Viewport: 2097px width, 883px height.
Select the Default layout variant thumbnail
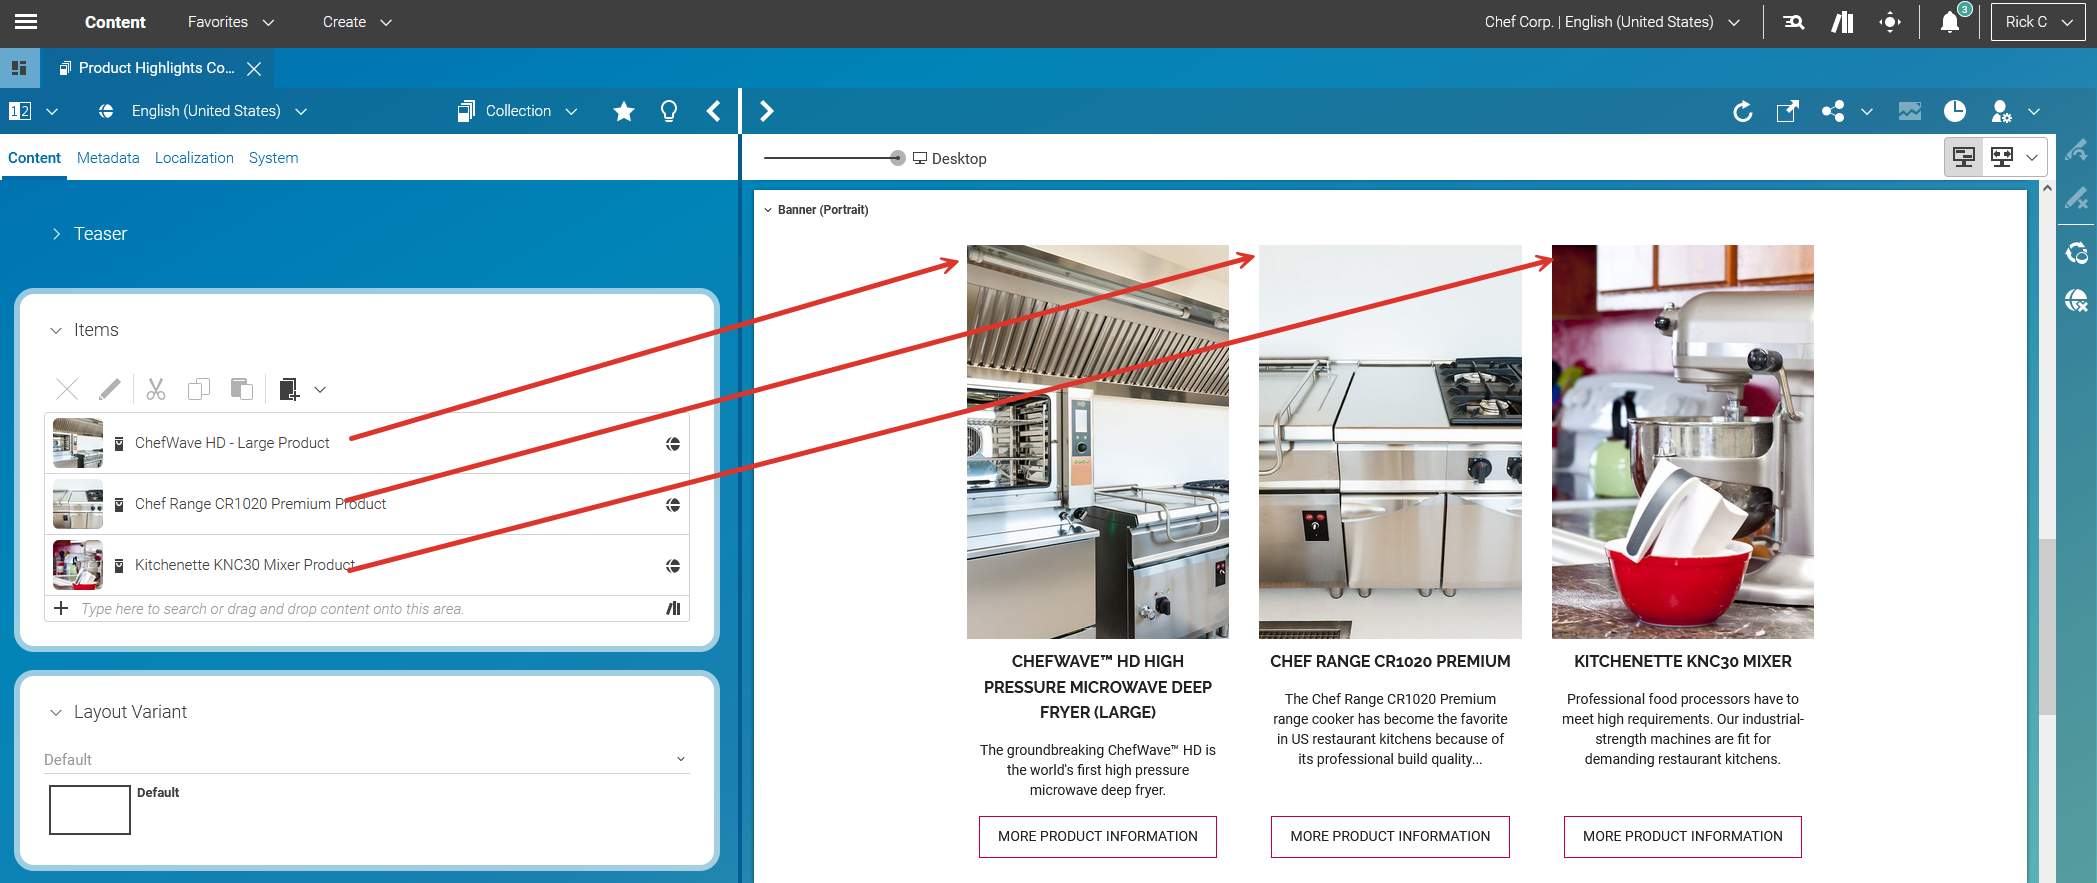point(90,809)
